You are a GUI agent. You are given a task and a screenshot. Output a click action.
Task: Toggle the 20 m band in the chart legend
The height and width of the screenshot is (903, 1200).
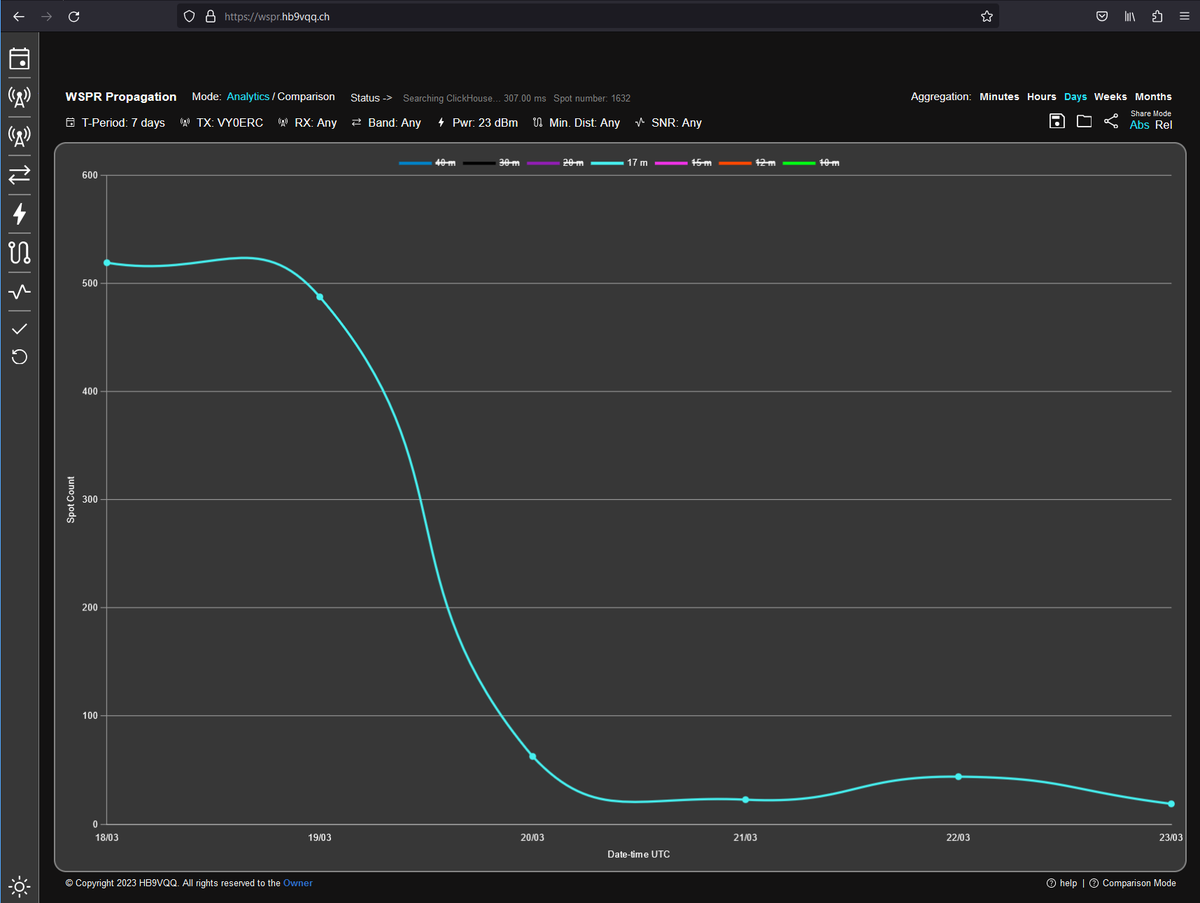click(x=555, y=162)
